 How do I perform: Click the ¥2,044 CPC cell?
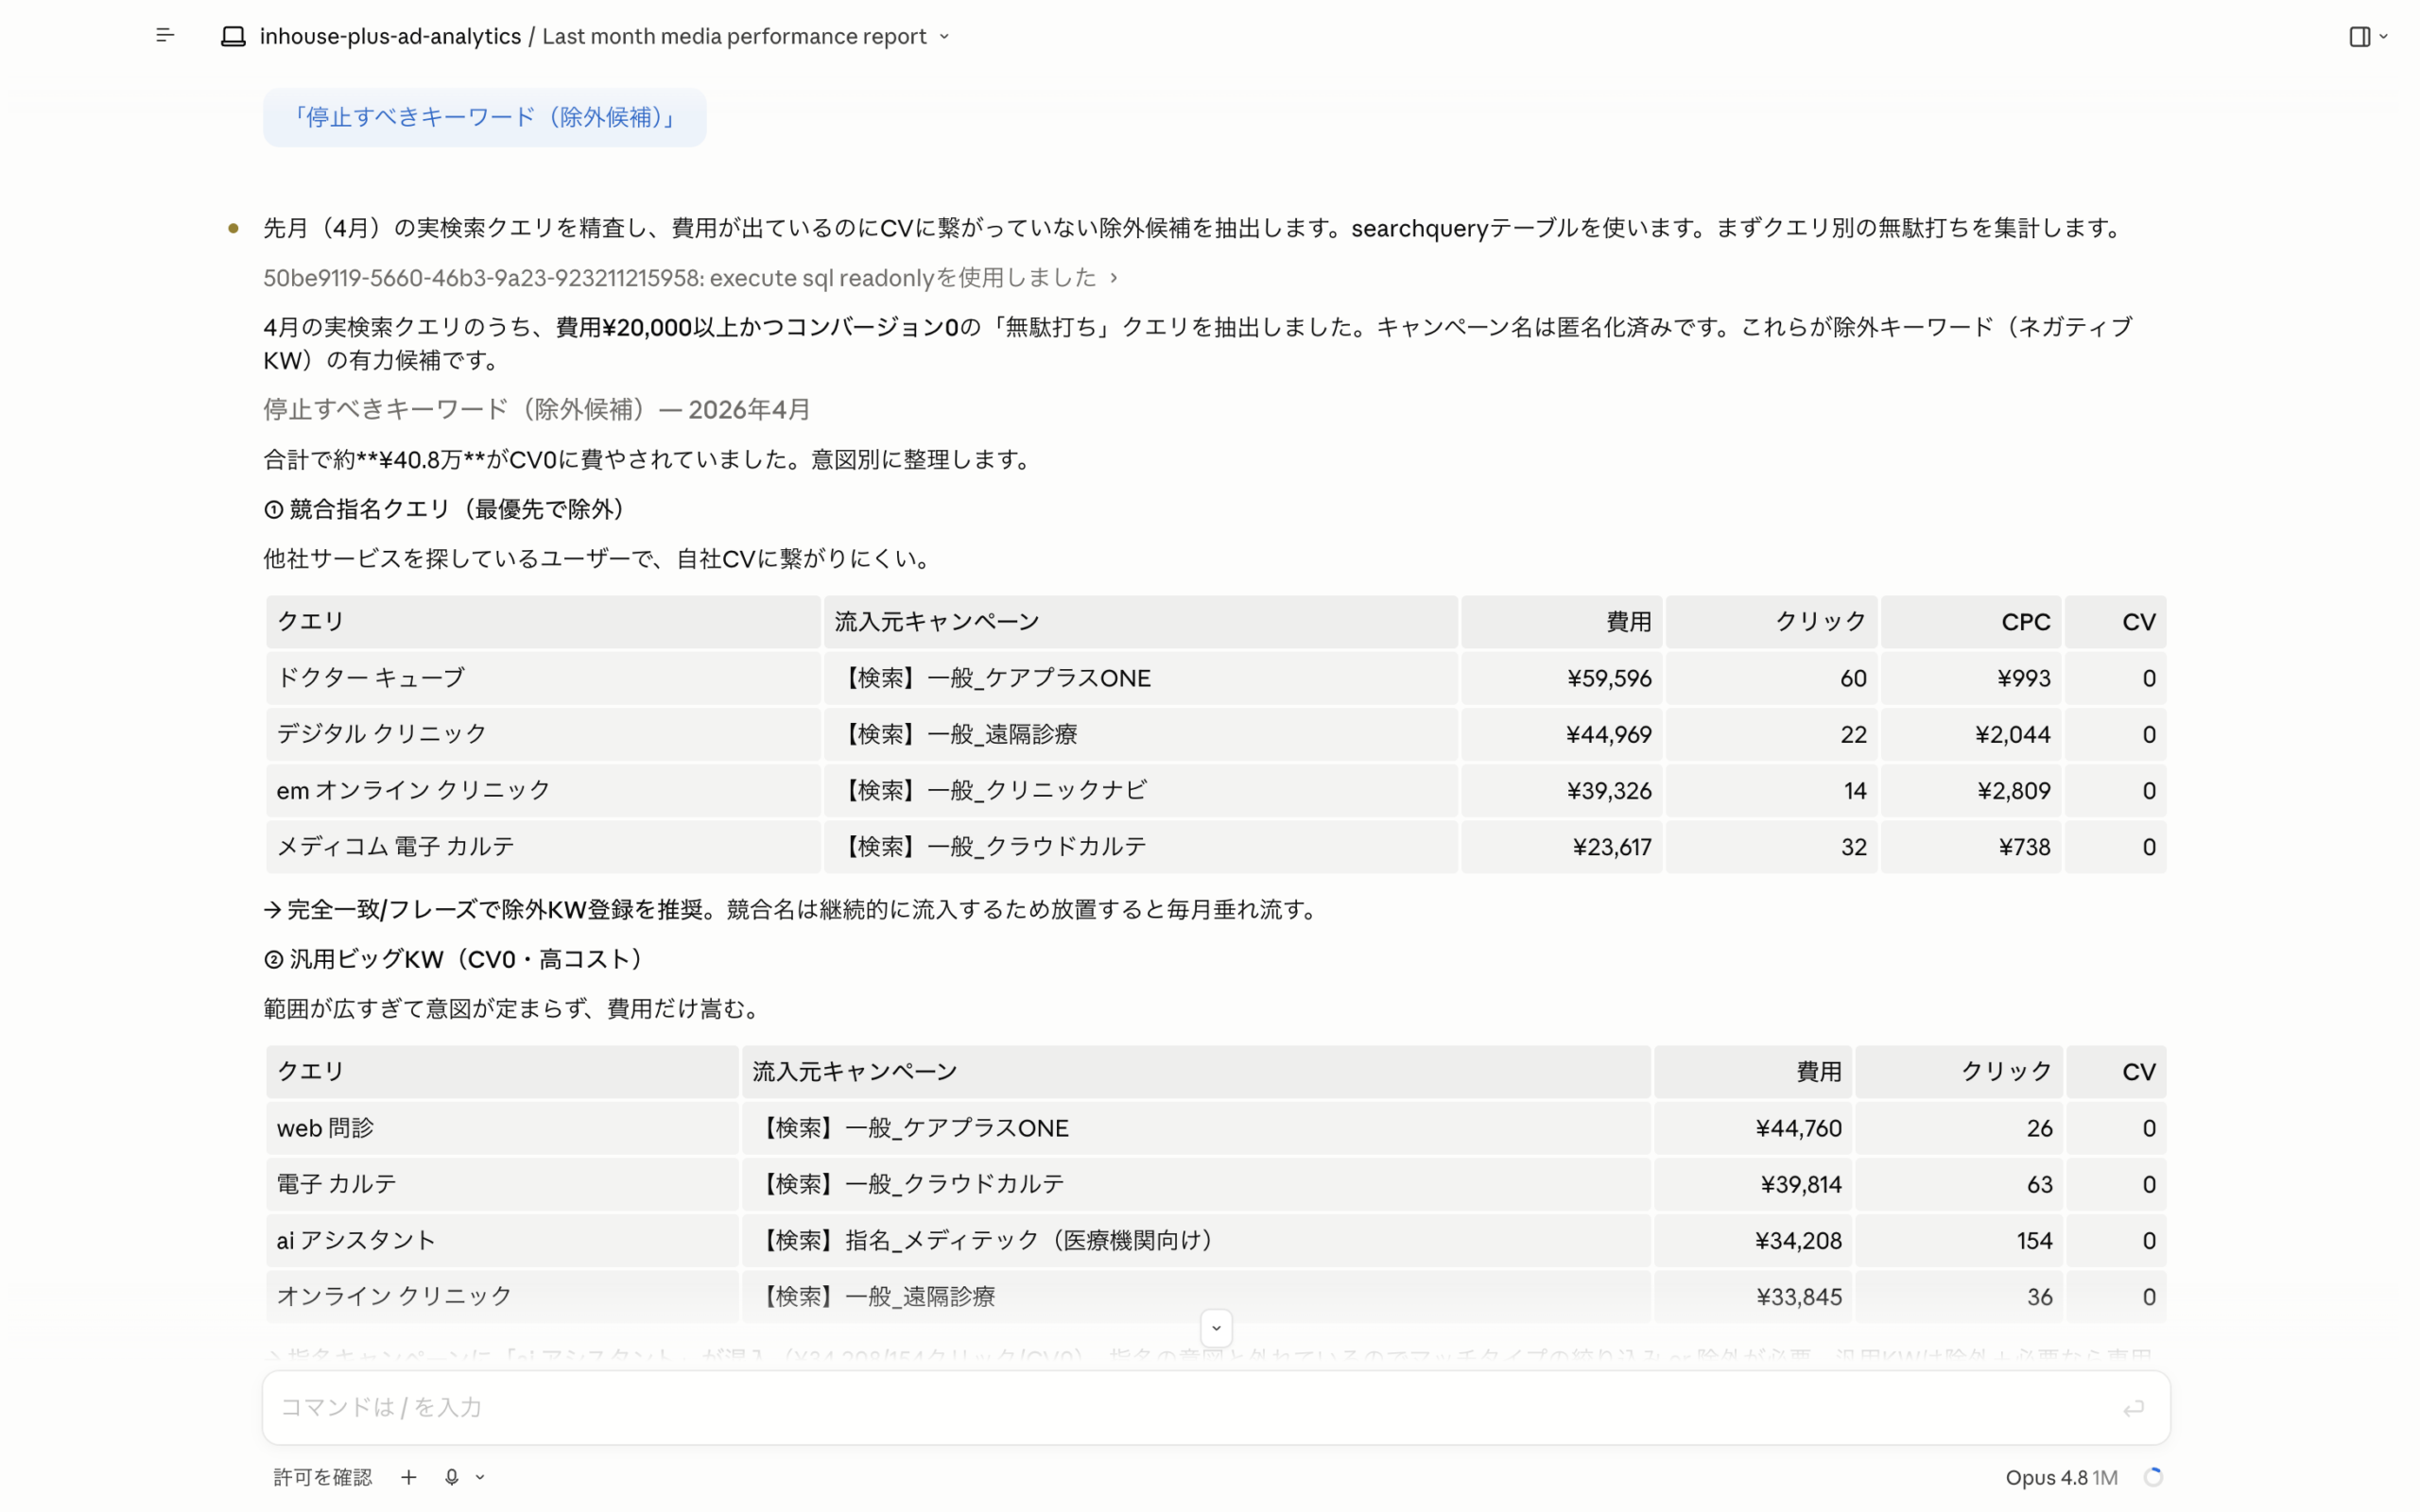(x=1971, y=734)
